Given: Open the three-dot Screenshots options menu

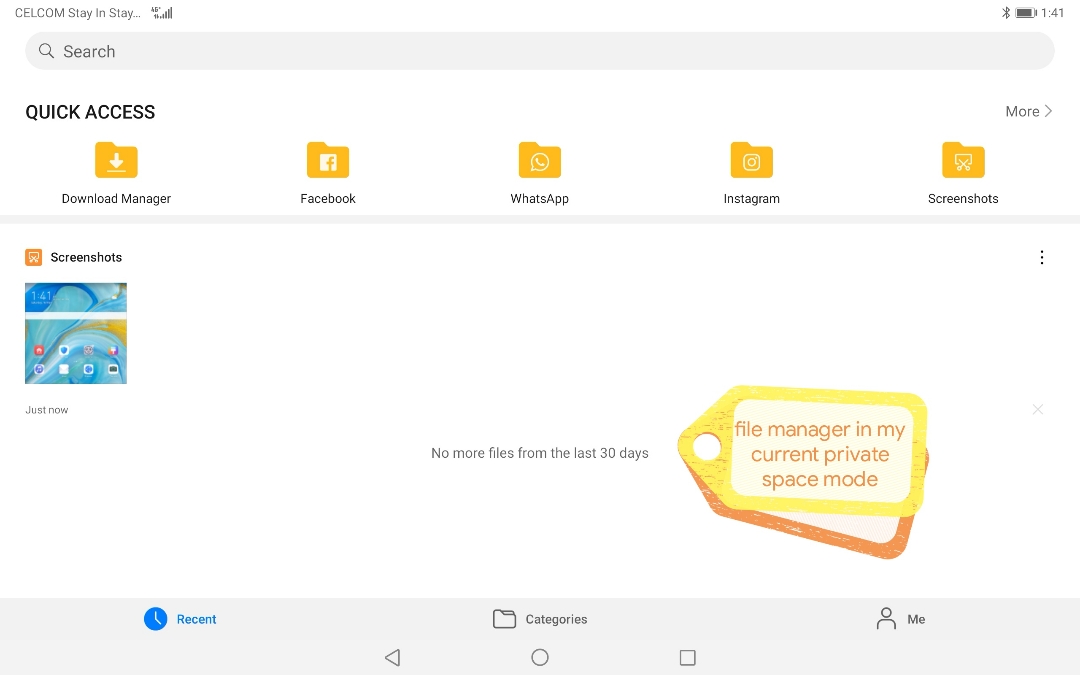Looking at the screenshot, I should [1041, 258].
